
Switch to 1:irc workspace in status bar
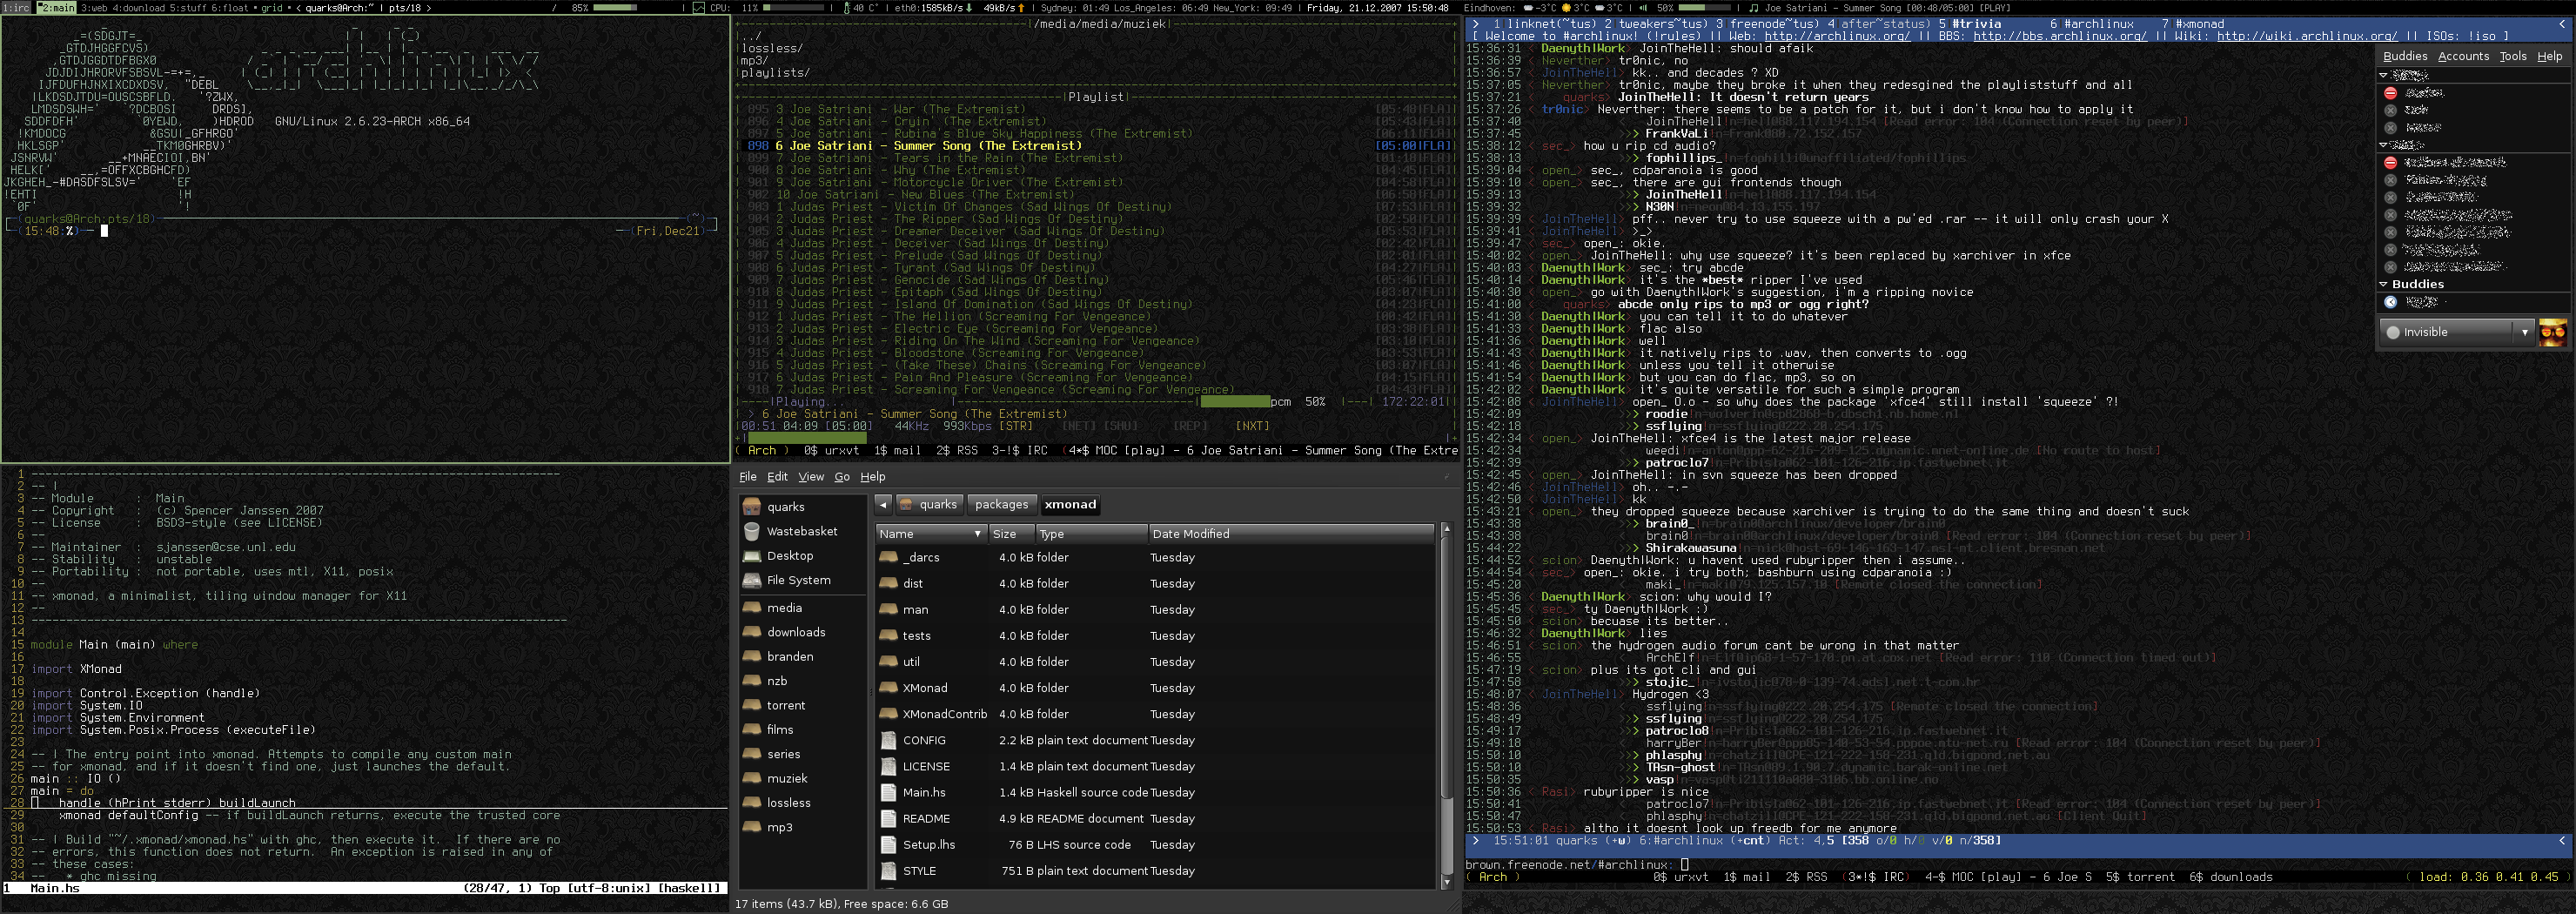(x=17, y=7)
